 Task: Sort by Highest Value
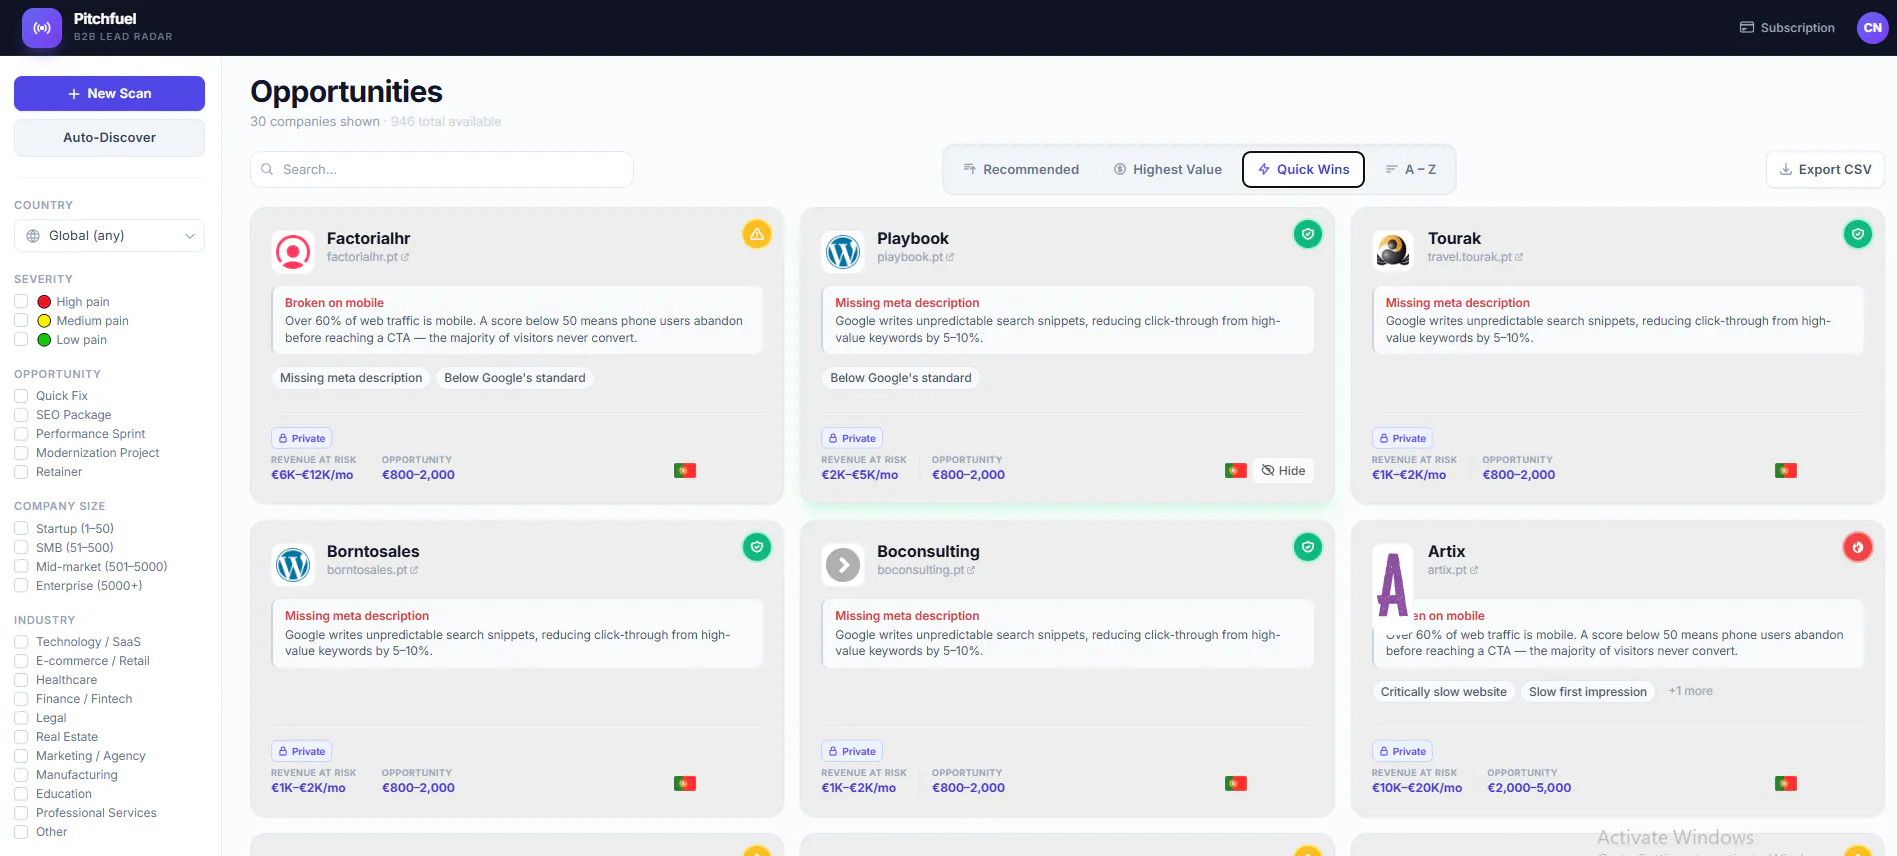[1167, 169]
